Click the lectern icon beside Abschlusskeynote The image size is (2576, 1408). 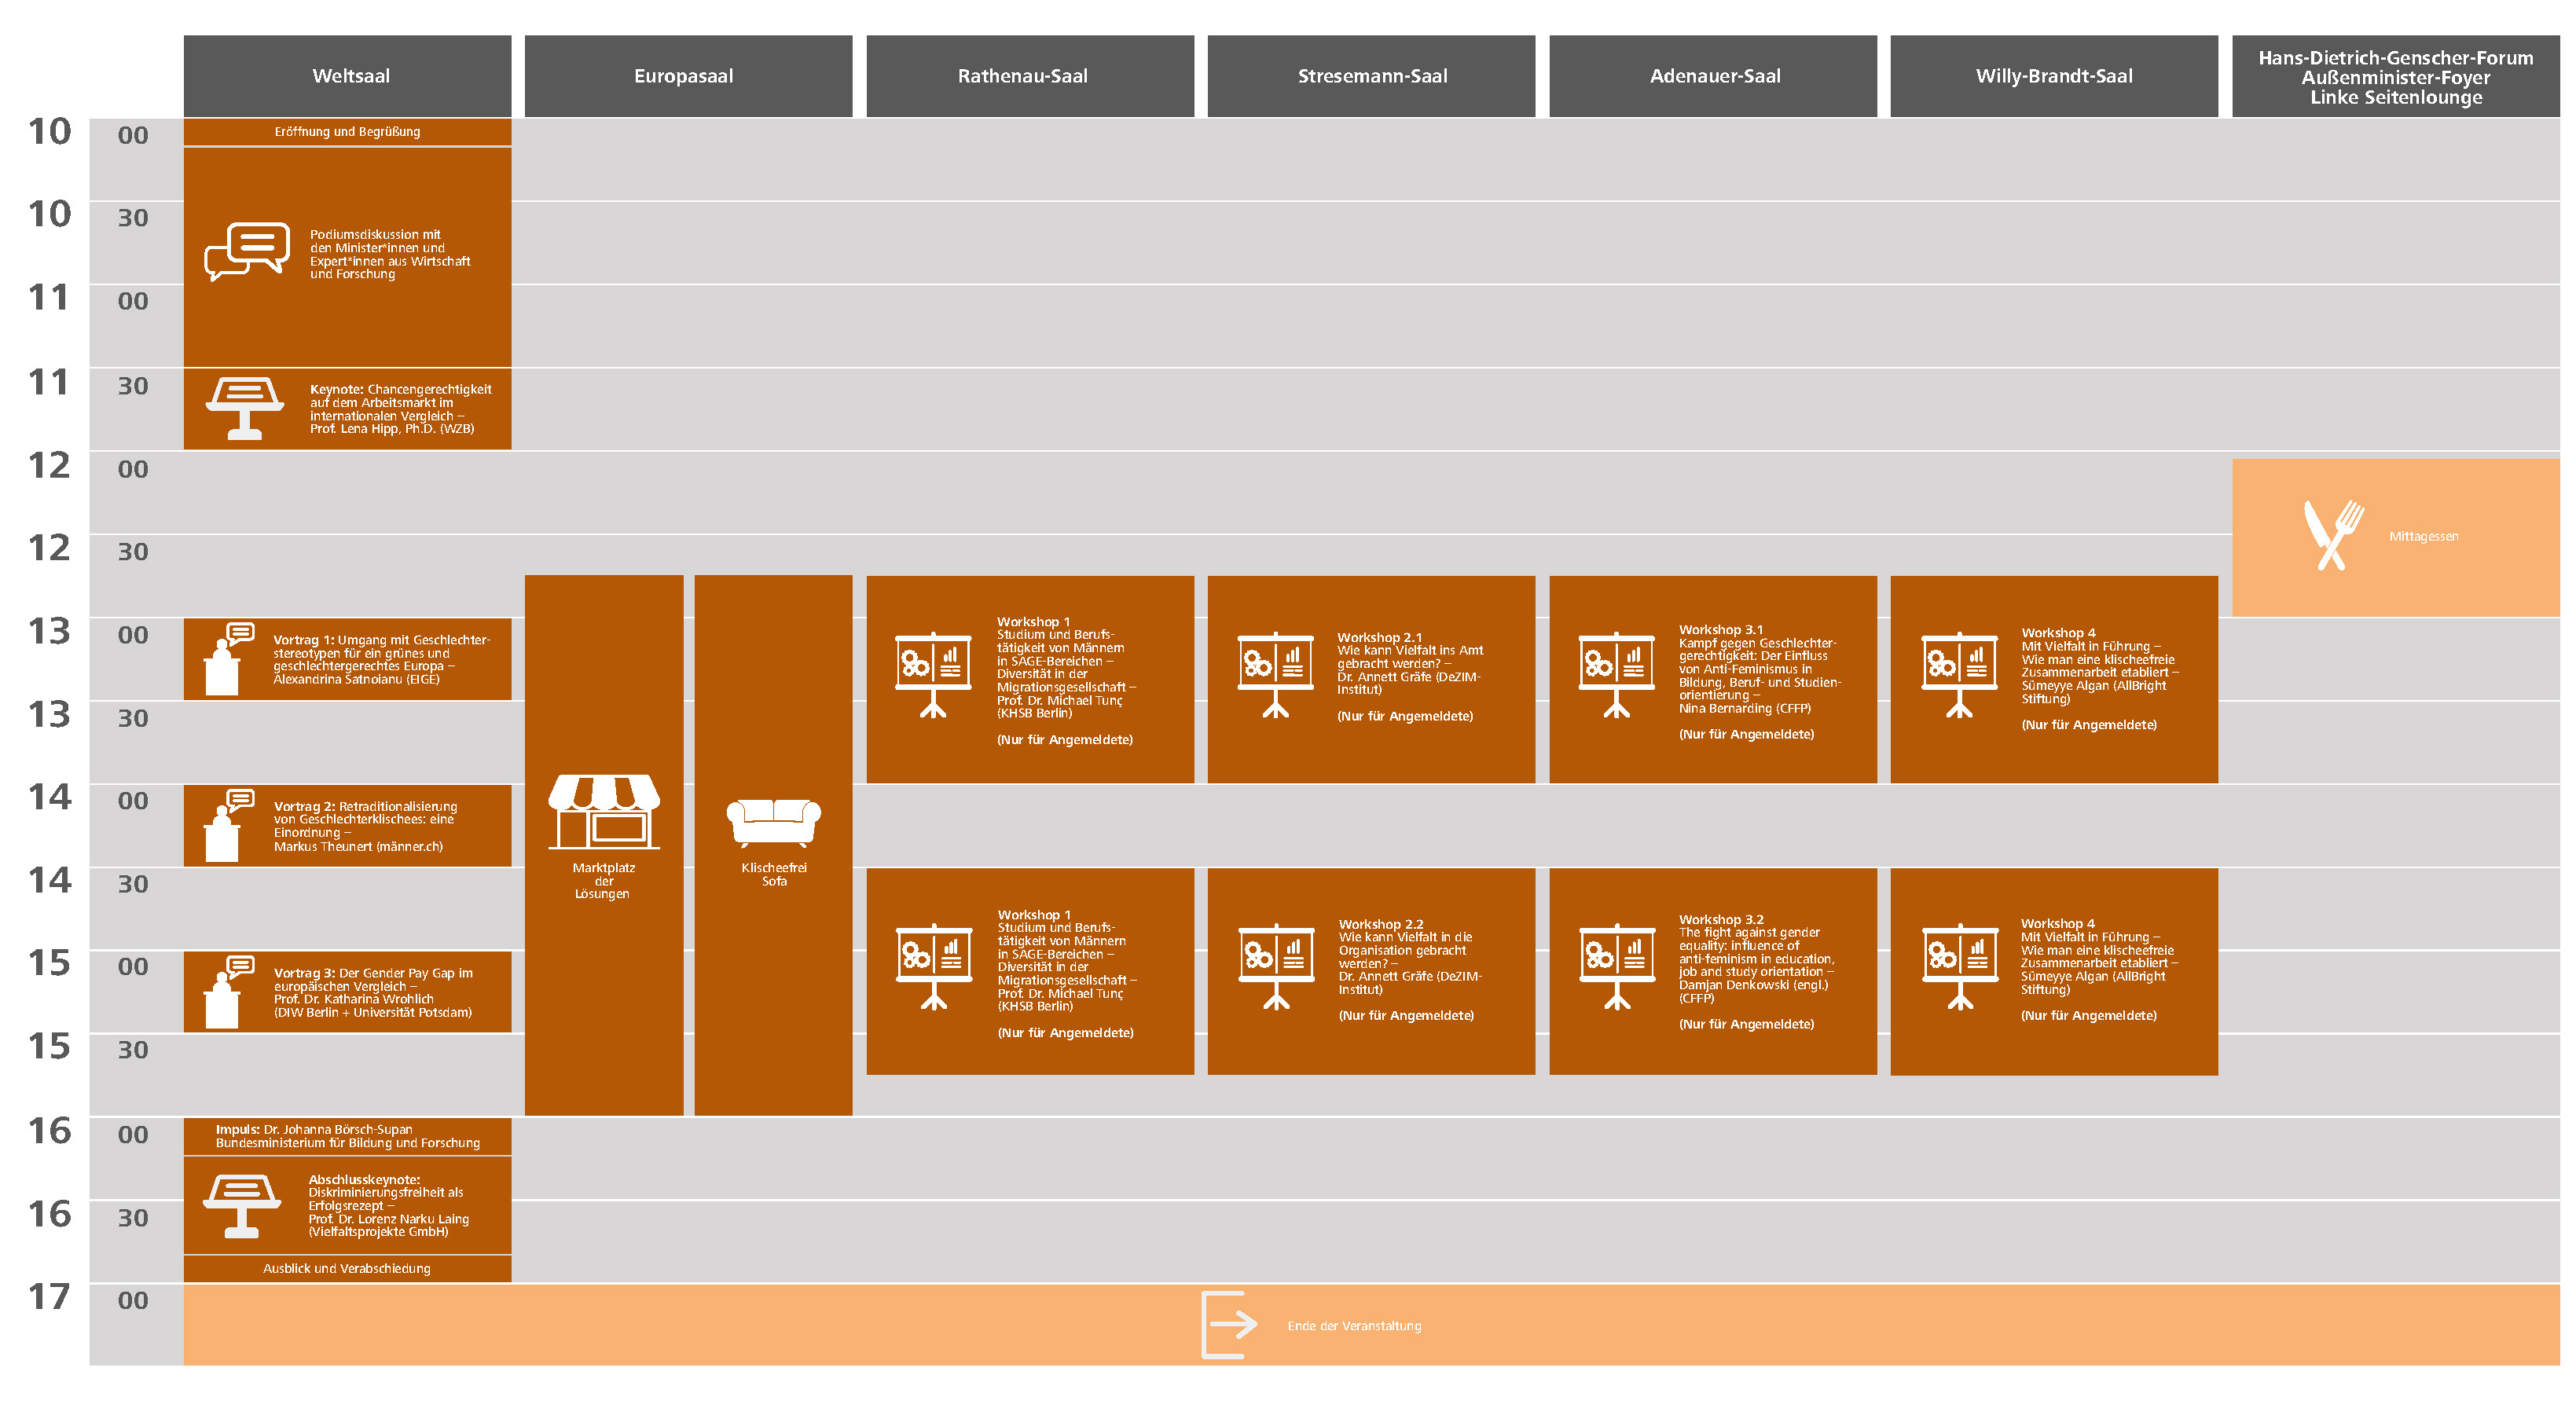click(x=241, y=1205)
